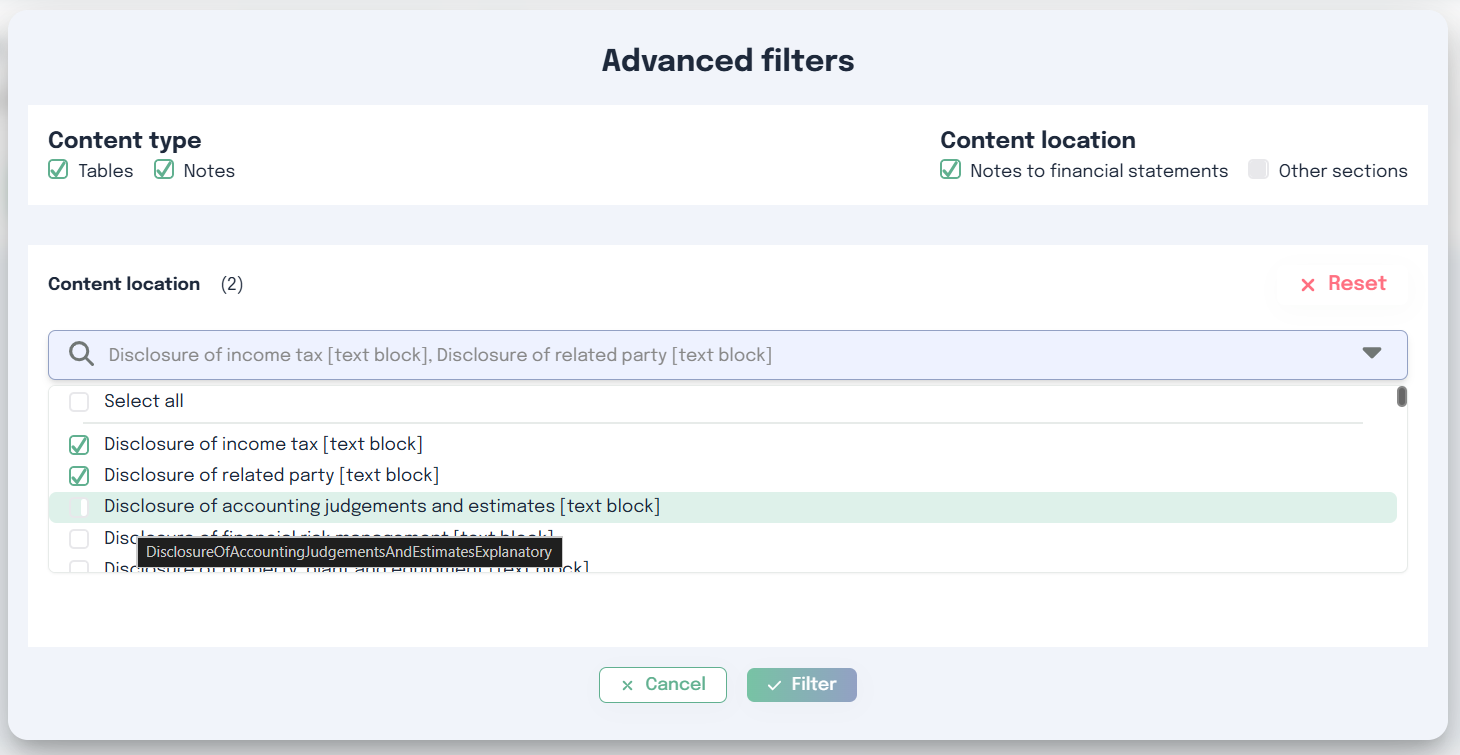Click the magnifier search icon
This screenshot has width=1460, height=755.
click(x=81, y=354)
